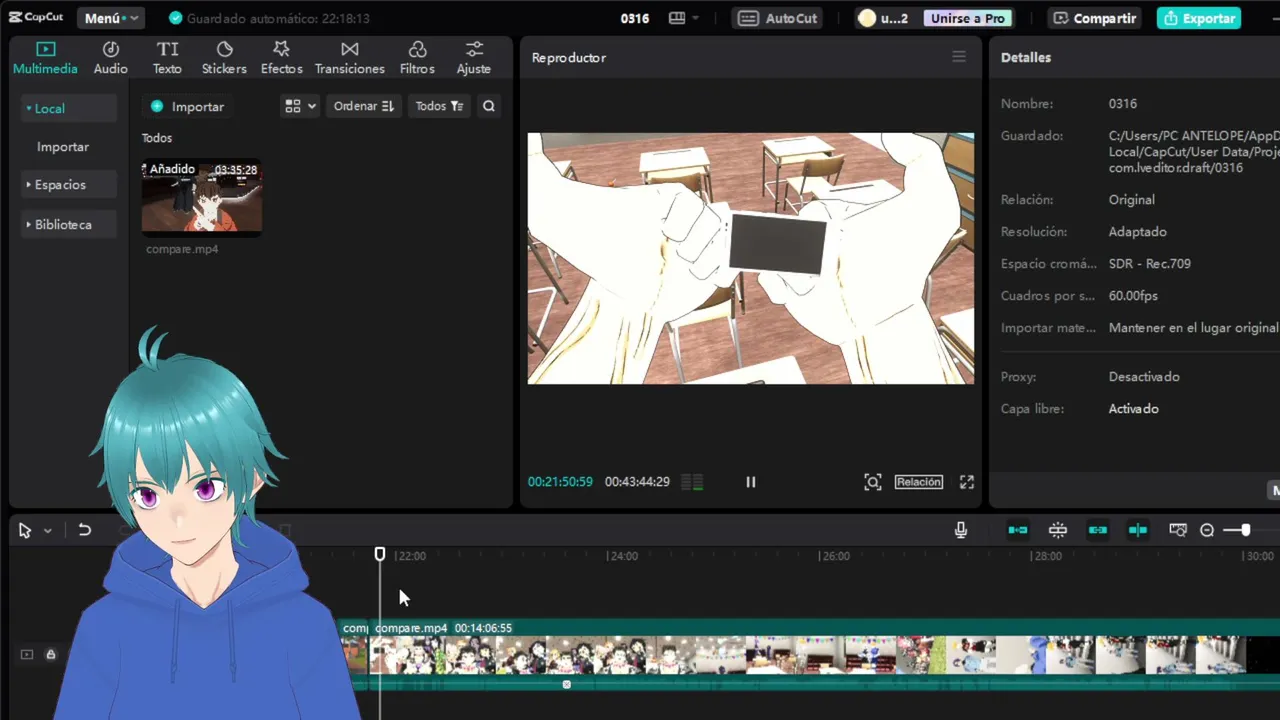Screen dimensions: 1280x720
Task: Click the undo arrow icon
Action: [85, 531]
